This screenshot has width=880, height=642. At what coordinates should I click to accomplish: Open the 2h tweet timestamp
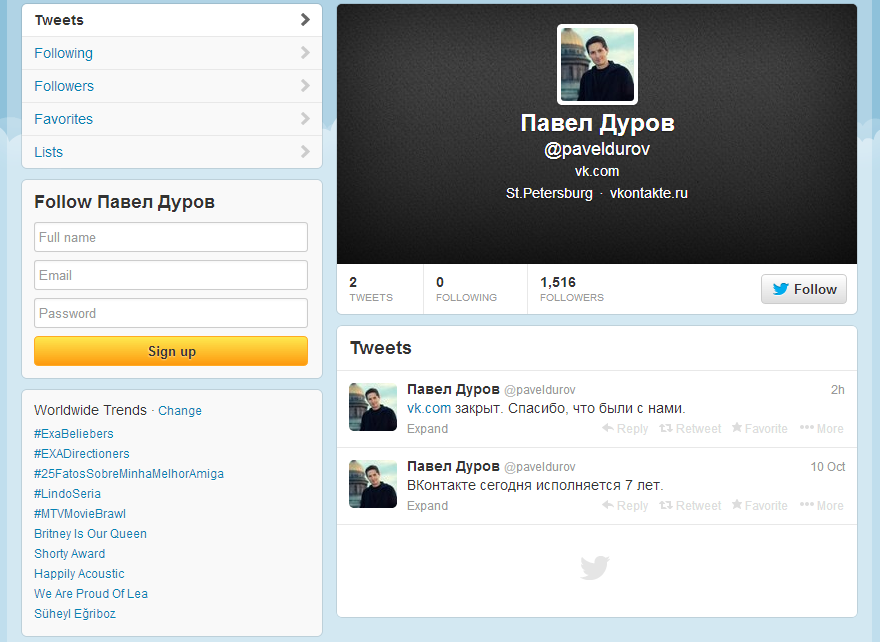pos(838,389)
